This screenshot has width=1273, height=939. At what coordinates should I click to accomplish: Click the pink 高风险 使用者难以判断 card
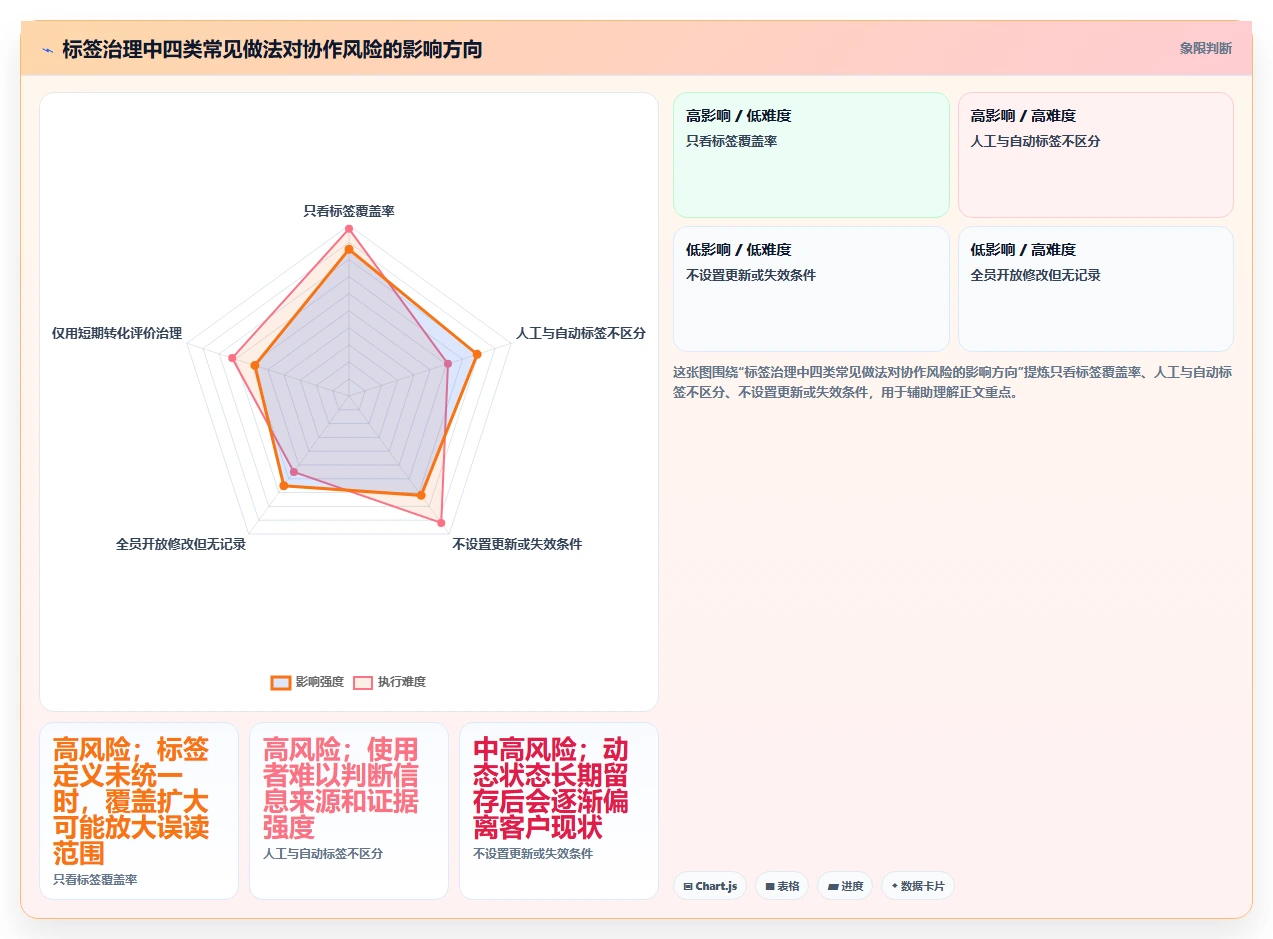[349, 811]
